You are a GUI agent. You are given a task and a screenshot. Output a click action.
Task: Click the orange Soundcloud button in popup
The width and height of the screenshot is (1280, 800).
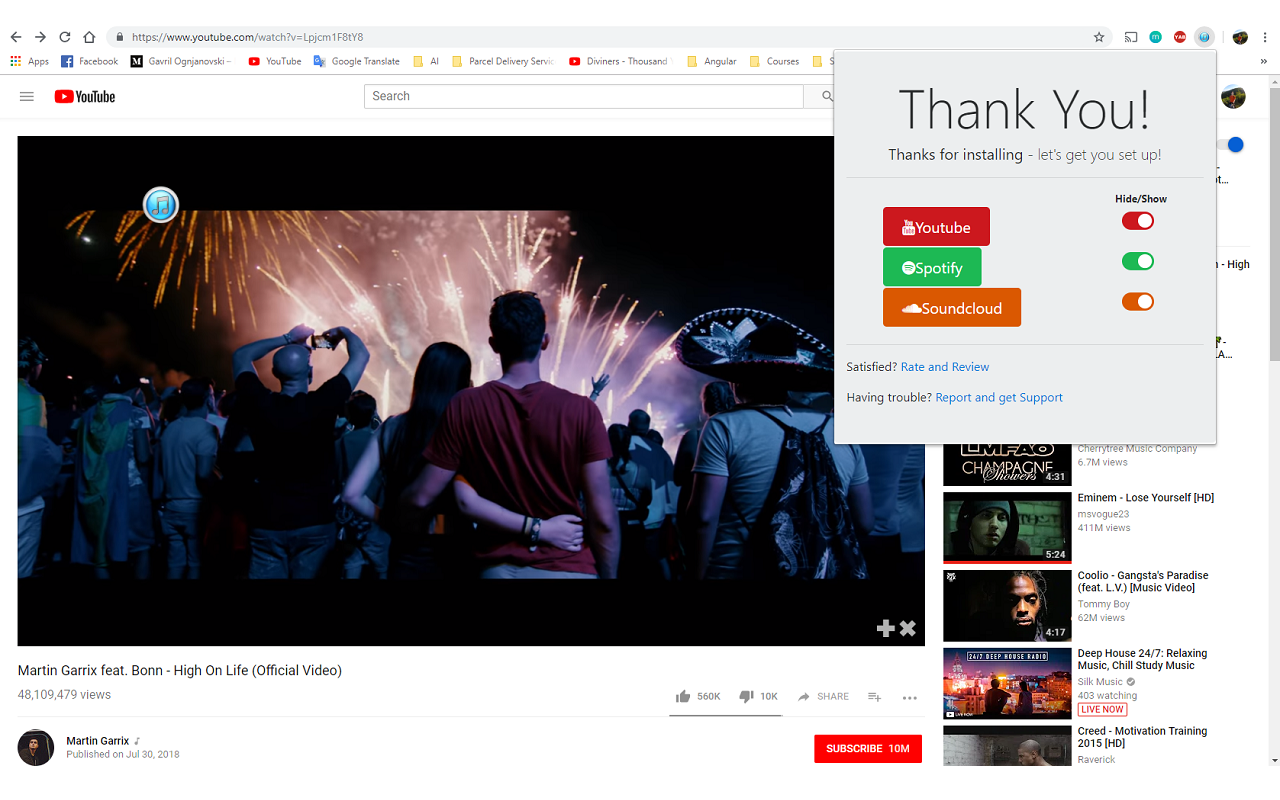[x=952, y=307]
